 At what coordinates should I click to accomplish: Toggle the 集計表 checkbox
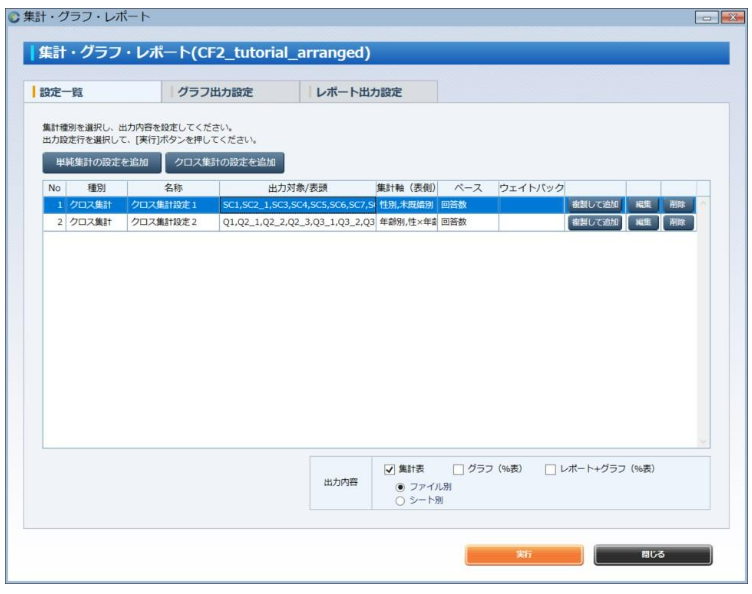point(389,469)
